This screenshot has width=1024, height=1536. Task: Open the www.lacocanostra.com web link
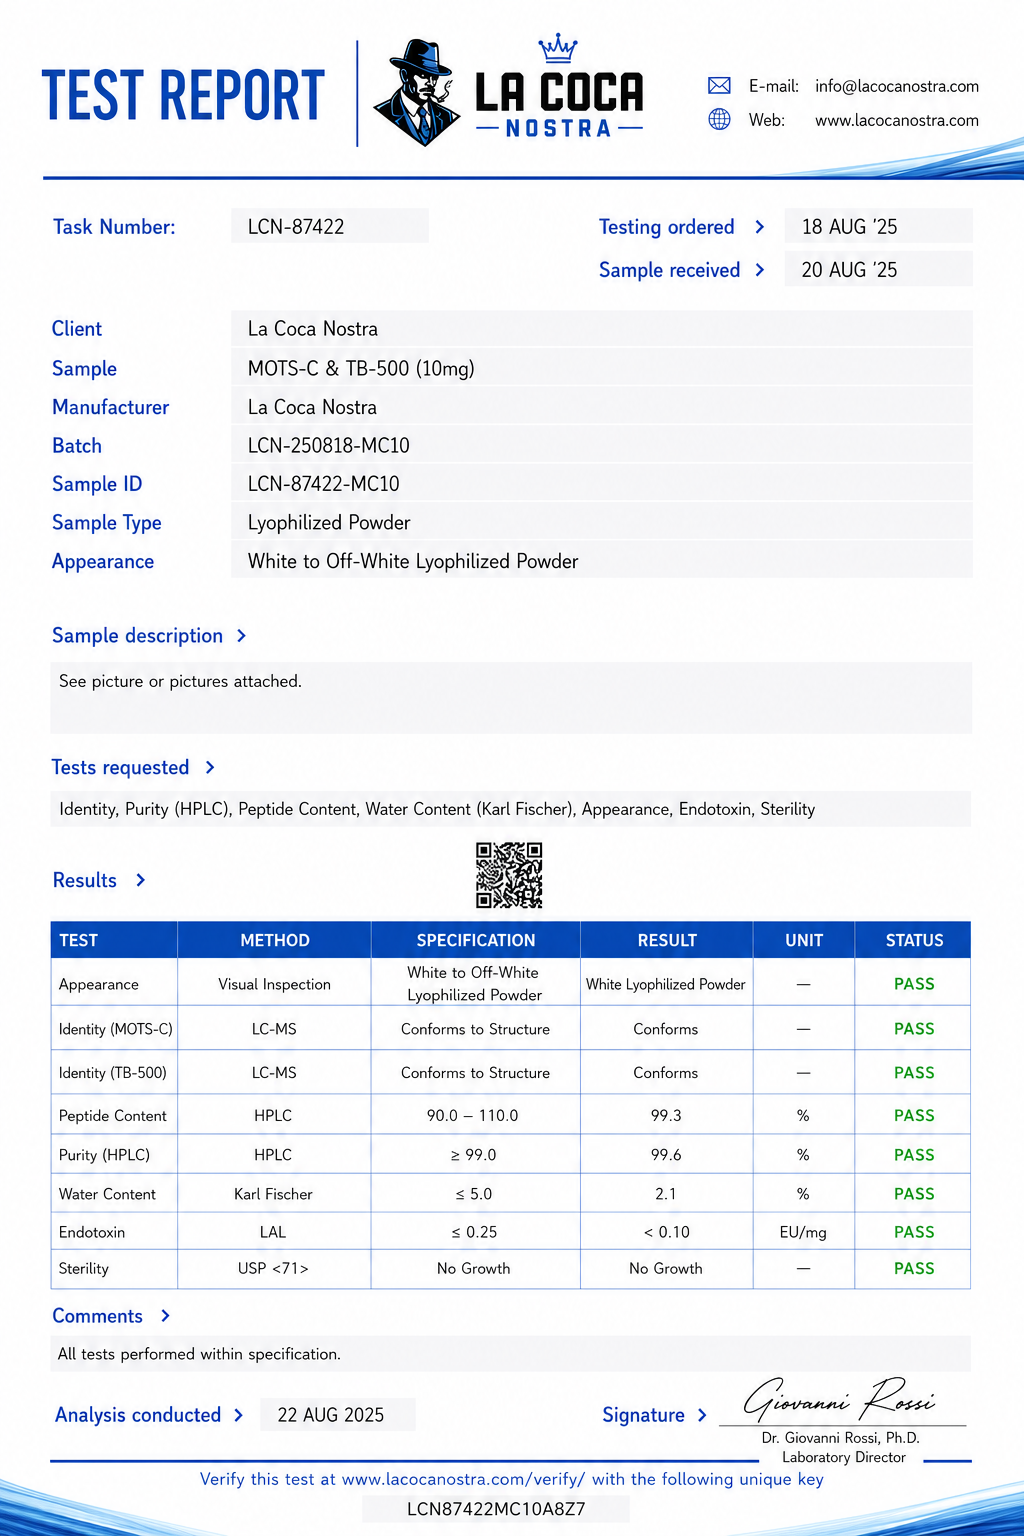(x=897, y=120)
